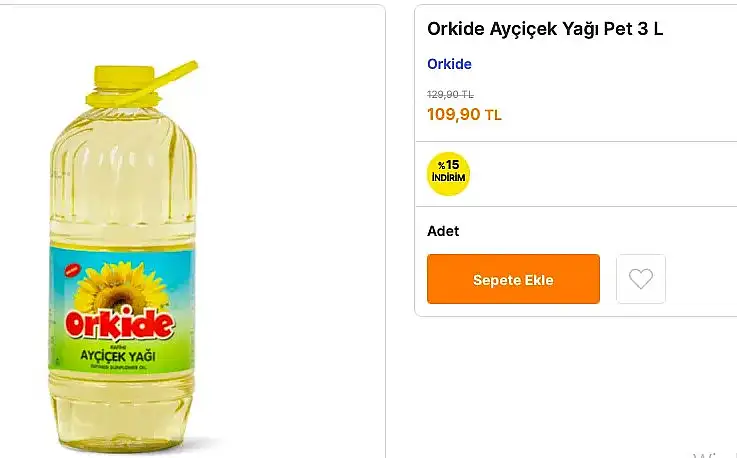
Task: Click the sunflower picture on the bottle label
Action: (x=121, y=287)
